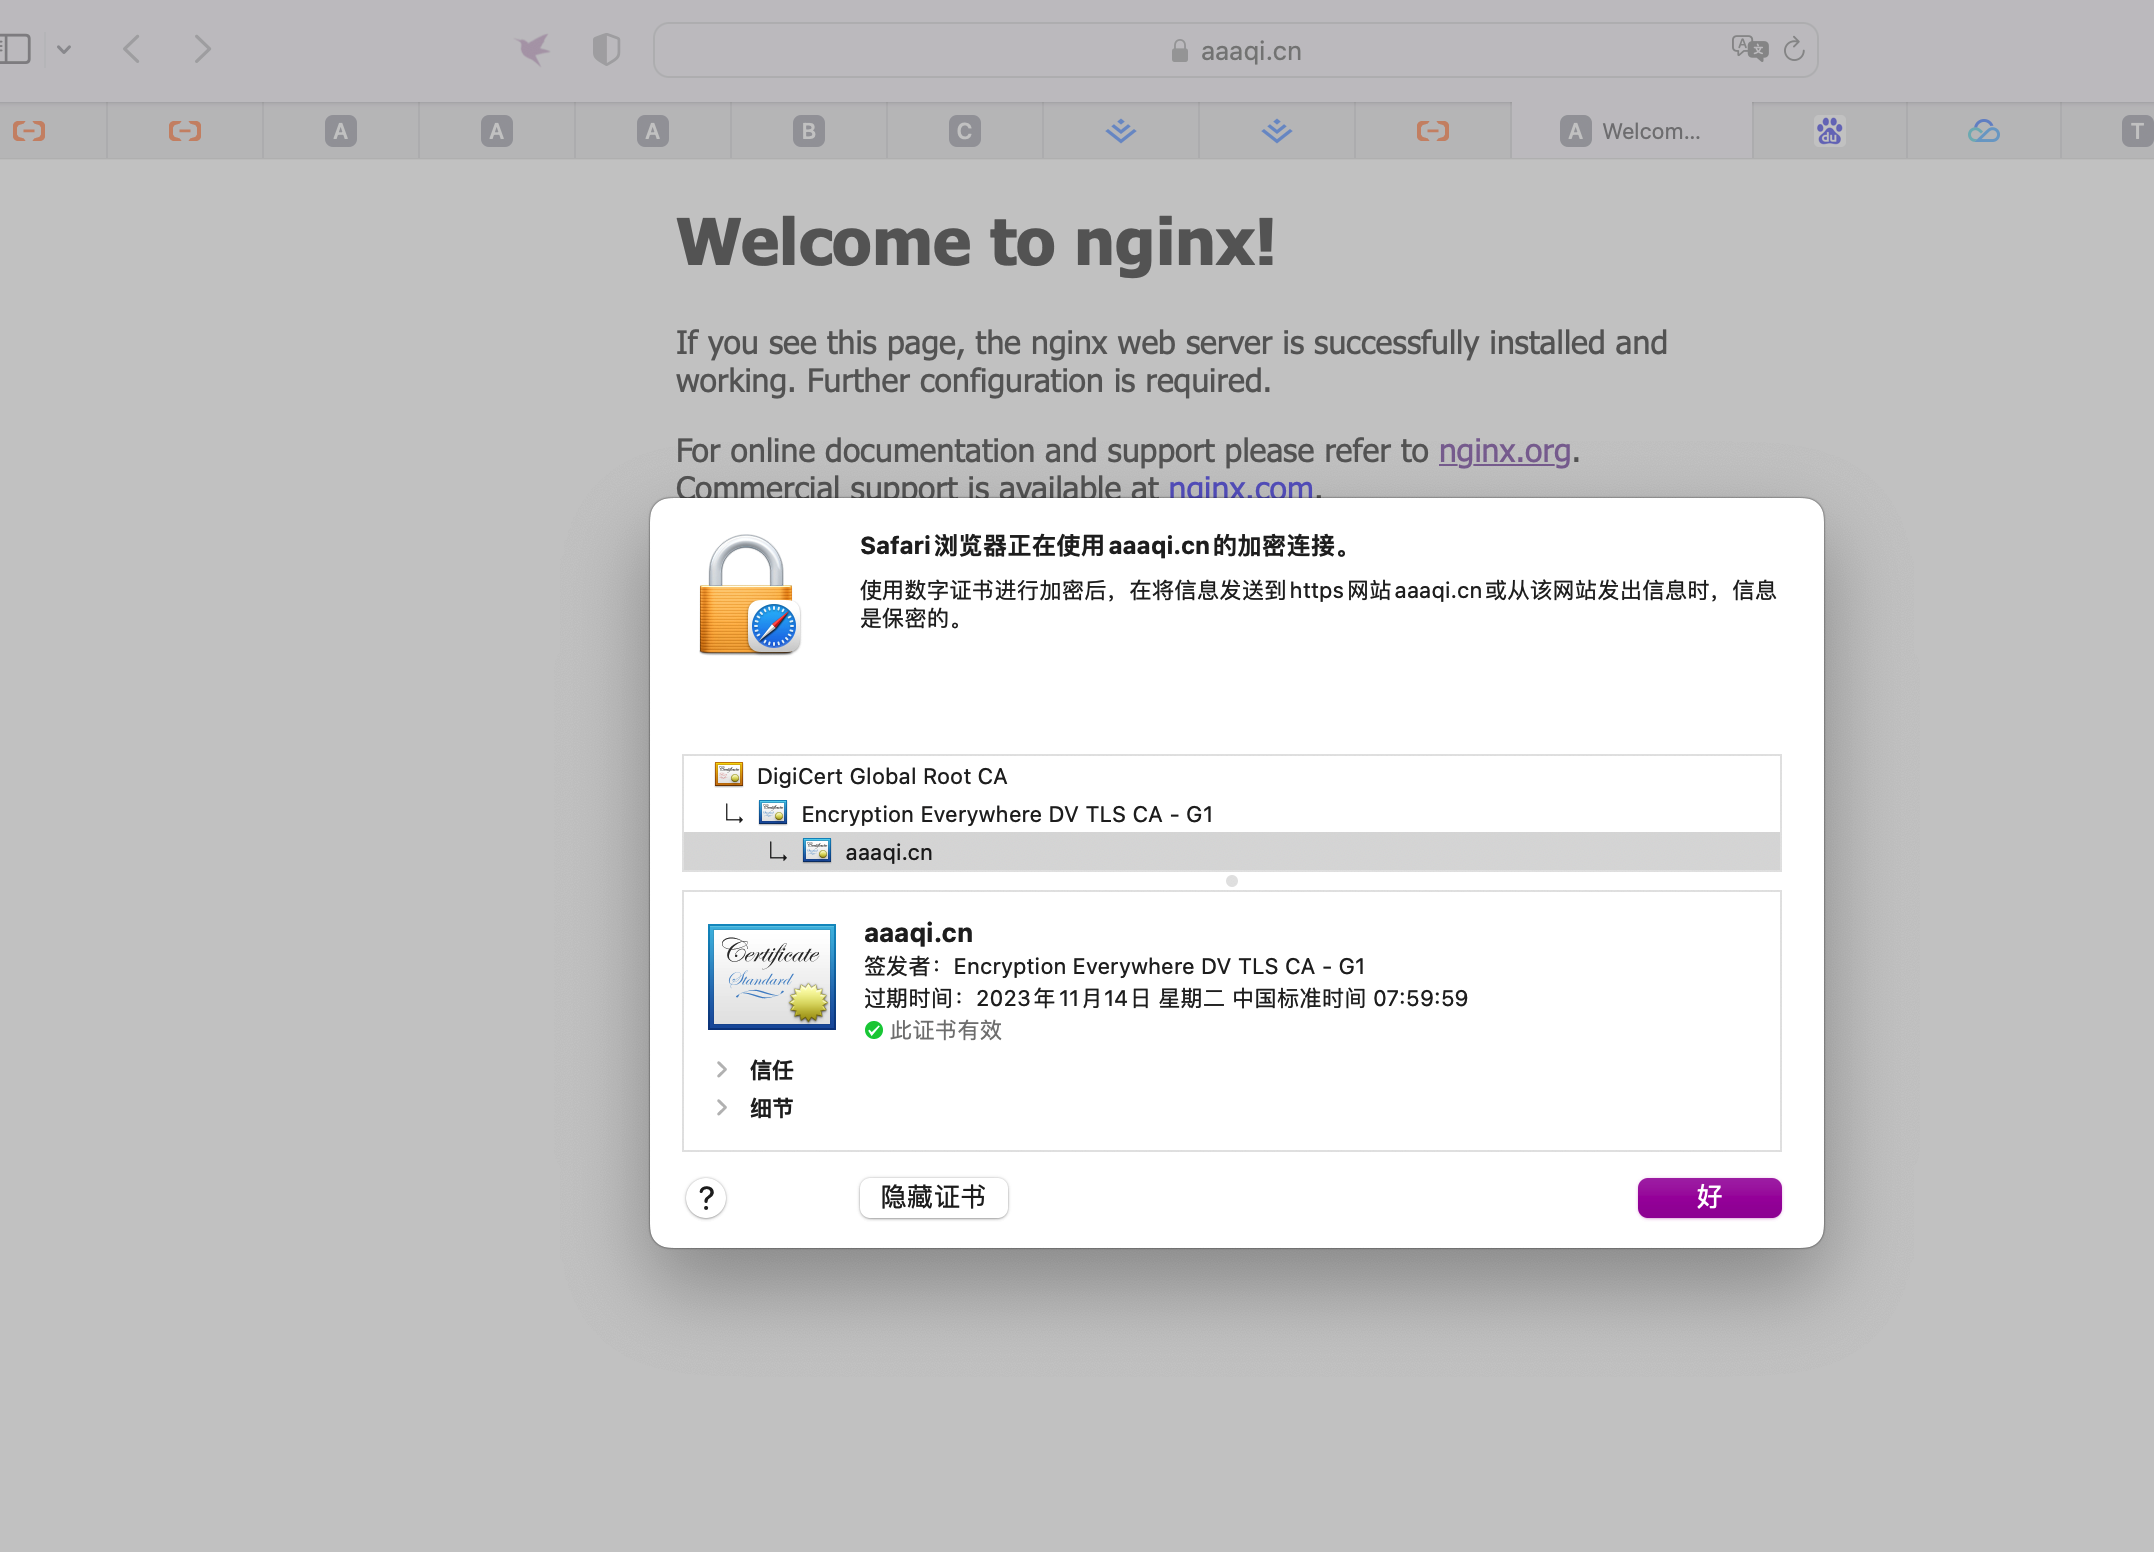Click the bold aaaqi.cn certificate title
Image resolution: width=2154 pixels, height=1552 pixels.
918,933
